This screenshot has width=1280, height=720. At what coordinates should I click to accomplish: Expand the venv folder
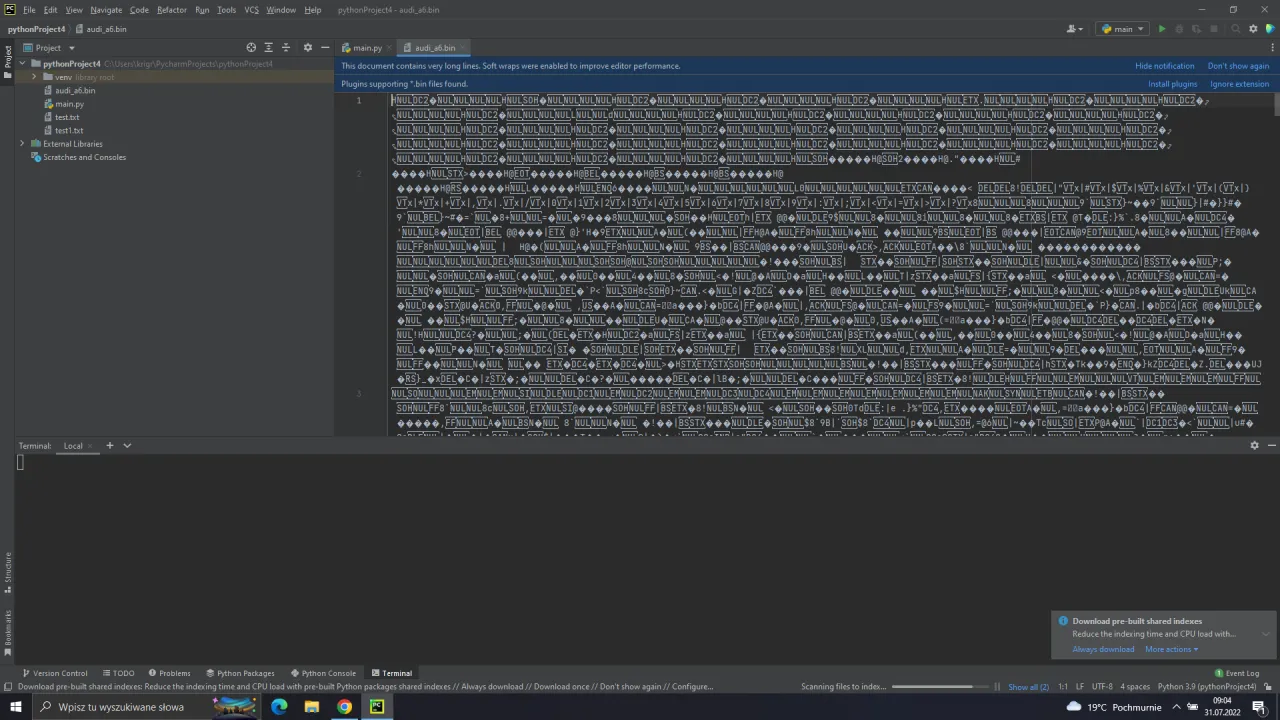(34, 77)
